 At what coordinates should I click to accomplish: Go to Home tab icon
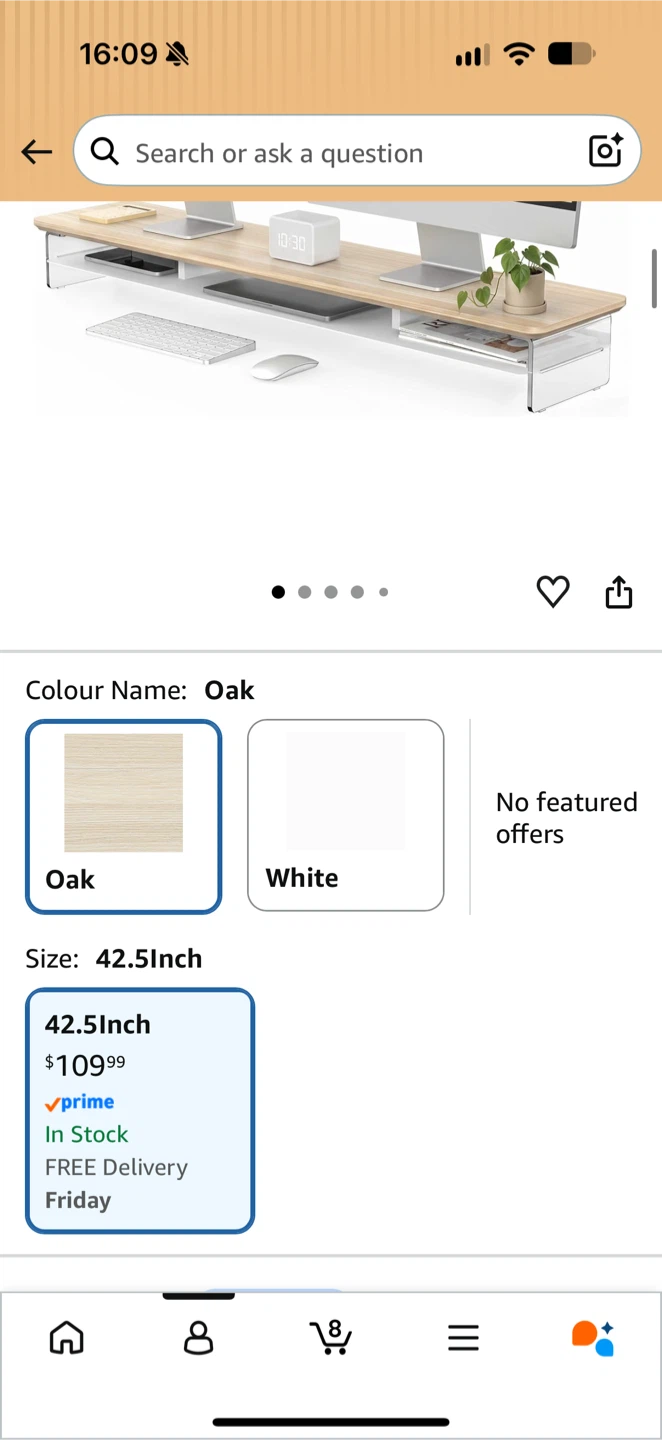tap(67, 1337)
